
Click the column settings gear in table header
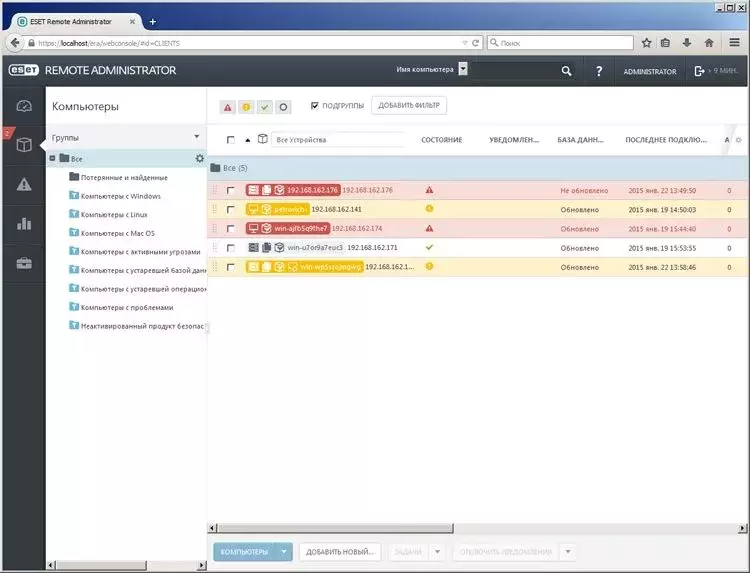click(739, 140)
